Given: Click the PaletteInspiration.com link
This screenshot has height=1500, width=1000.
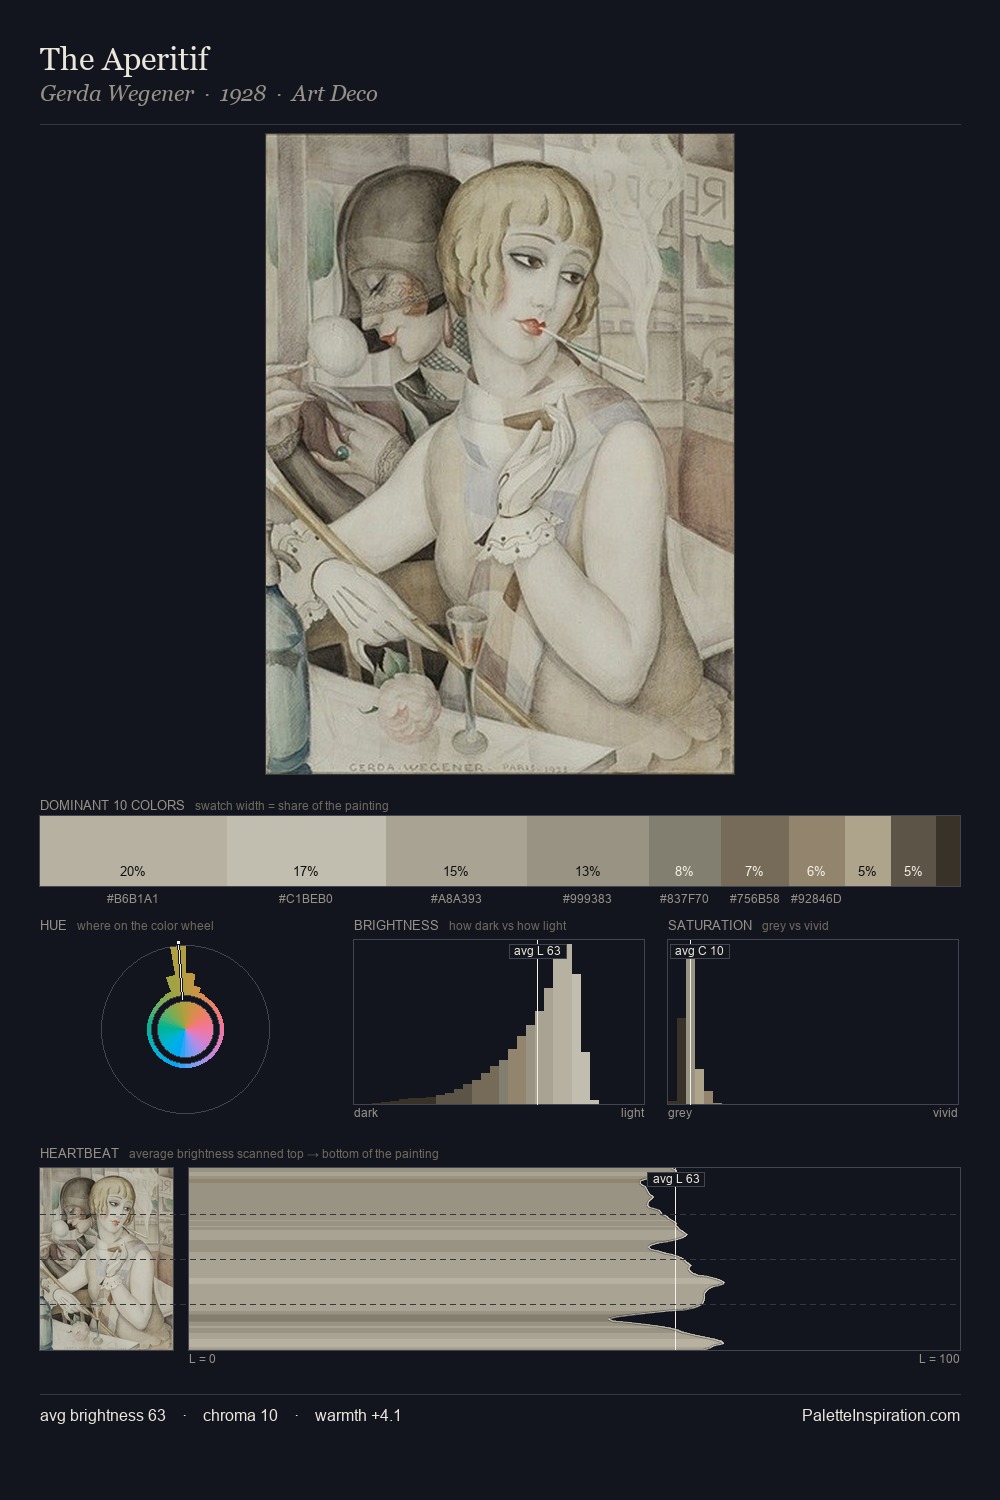Looking at the screenshot, I should click(881, 1415).
